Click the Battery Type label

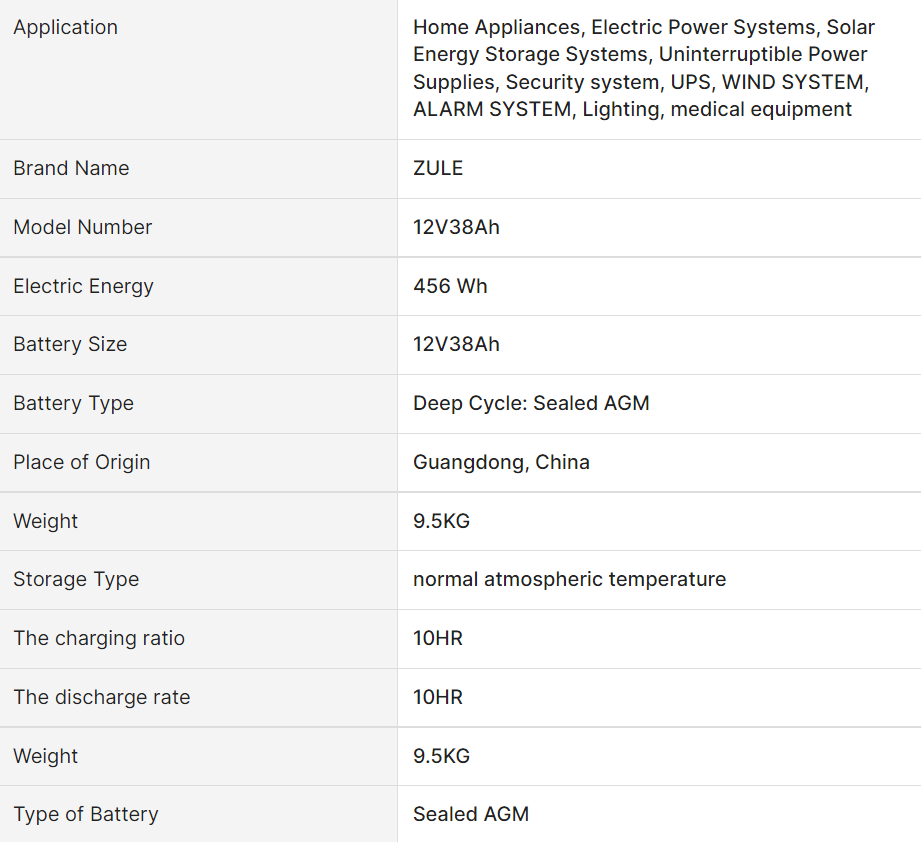(x=73, y=403)
